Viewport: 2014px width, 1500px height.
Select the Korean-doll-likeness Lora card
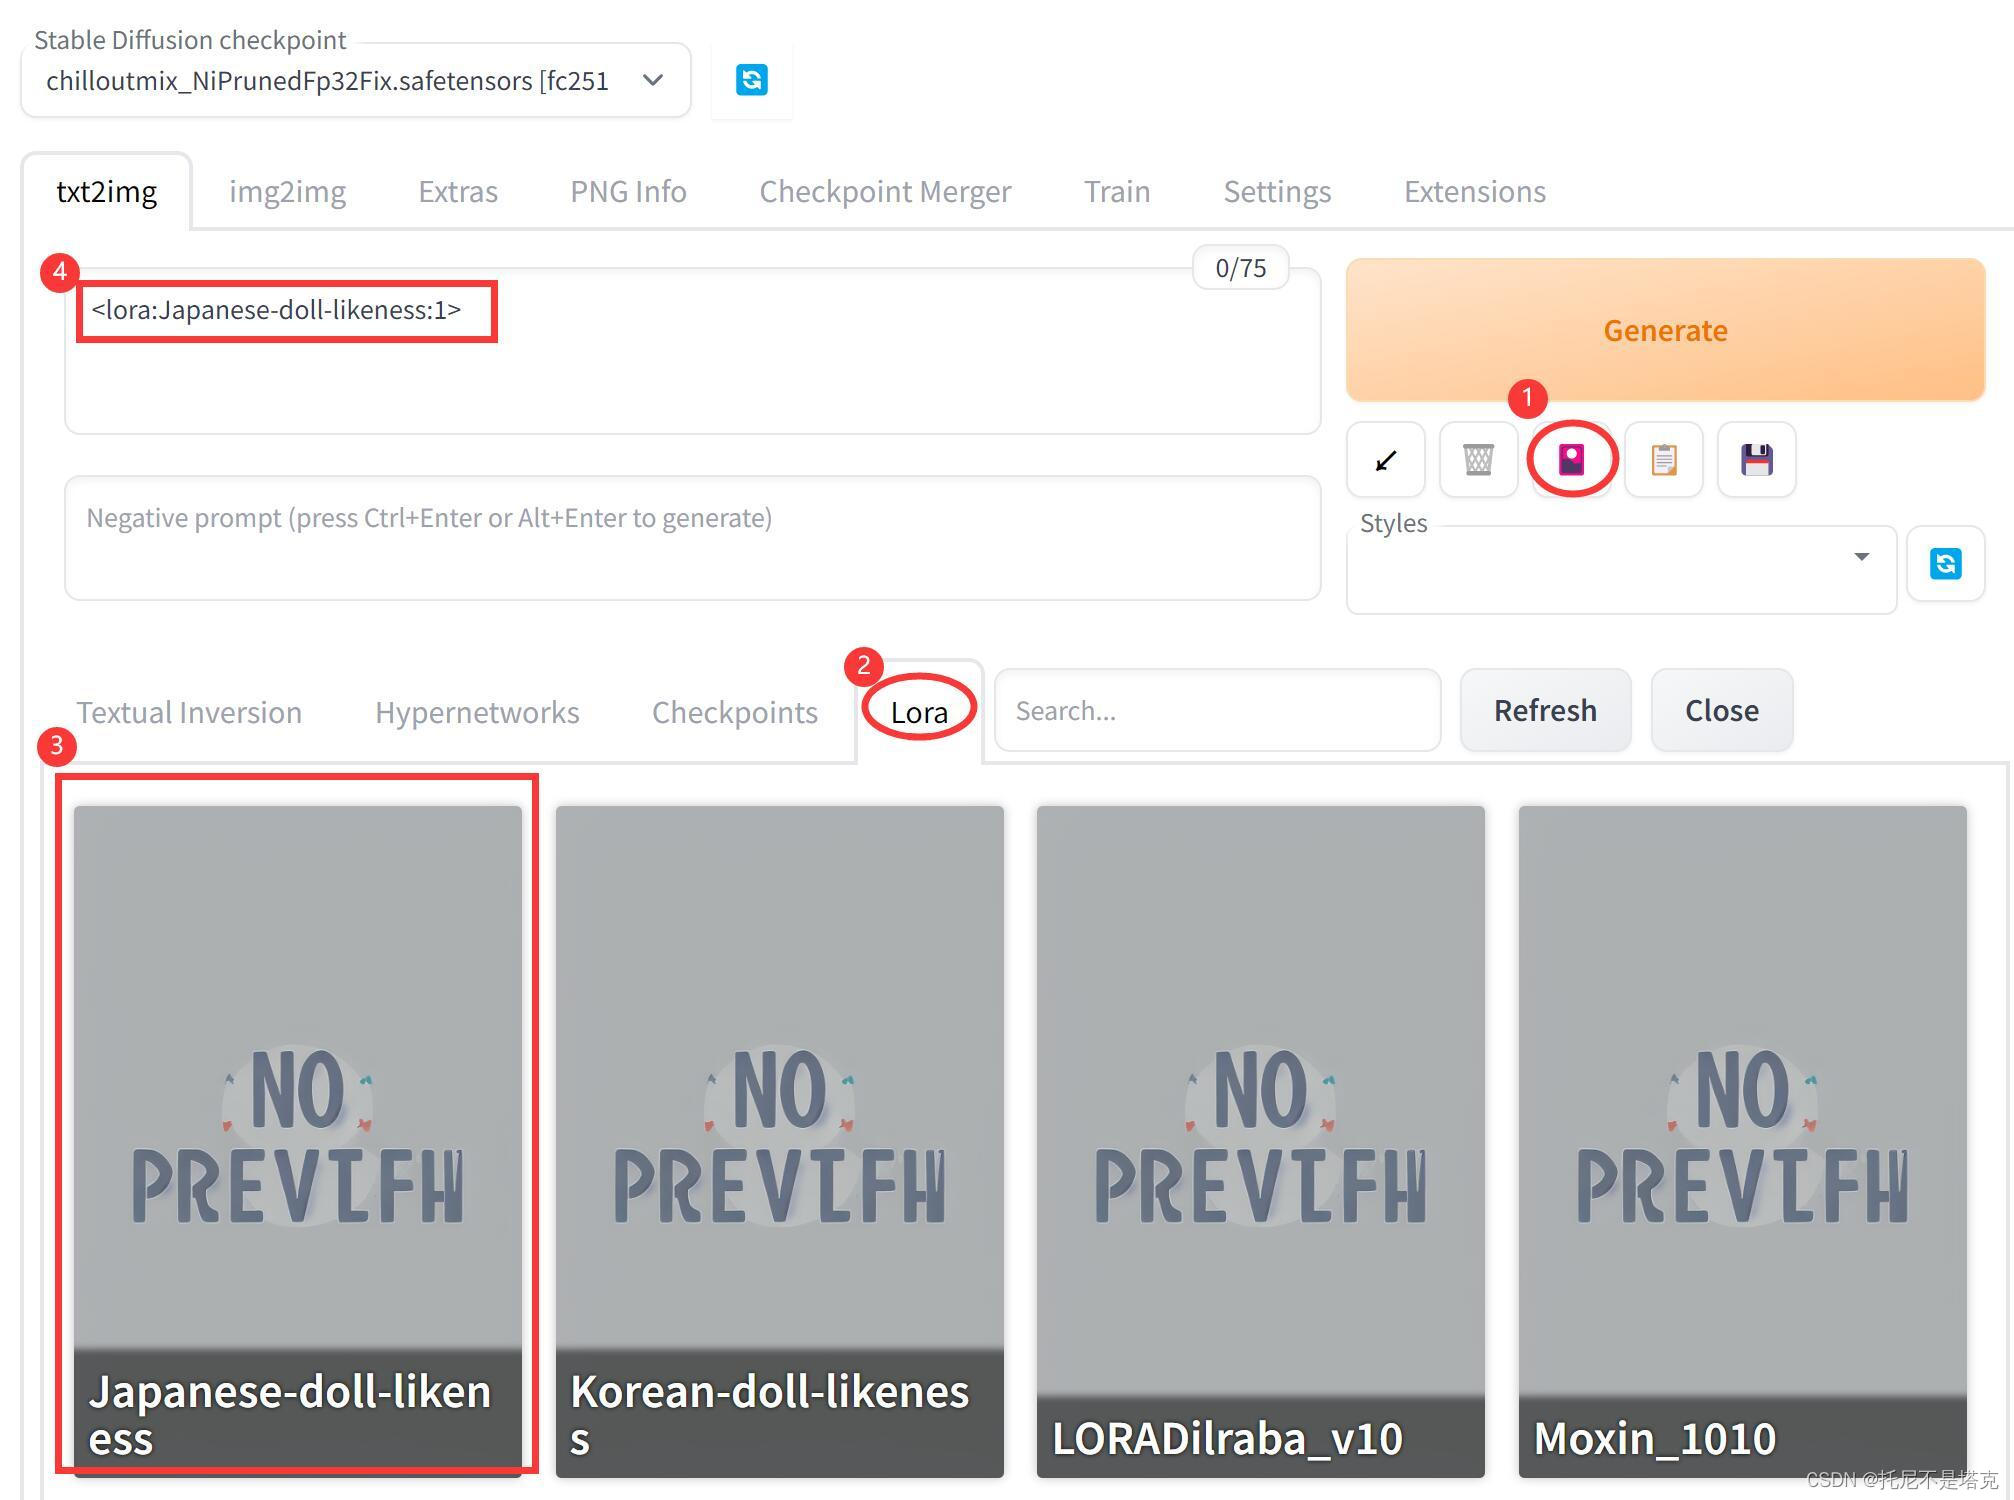coord(779,1140)
